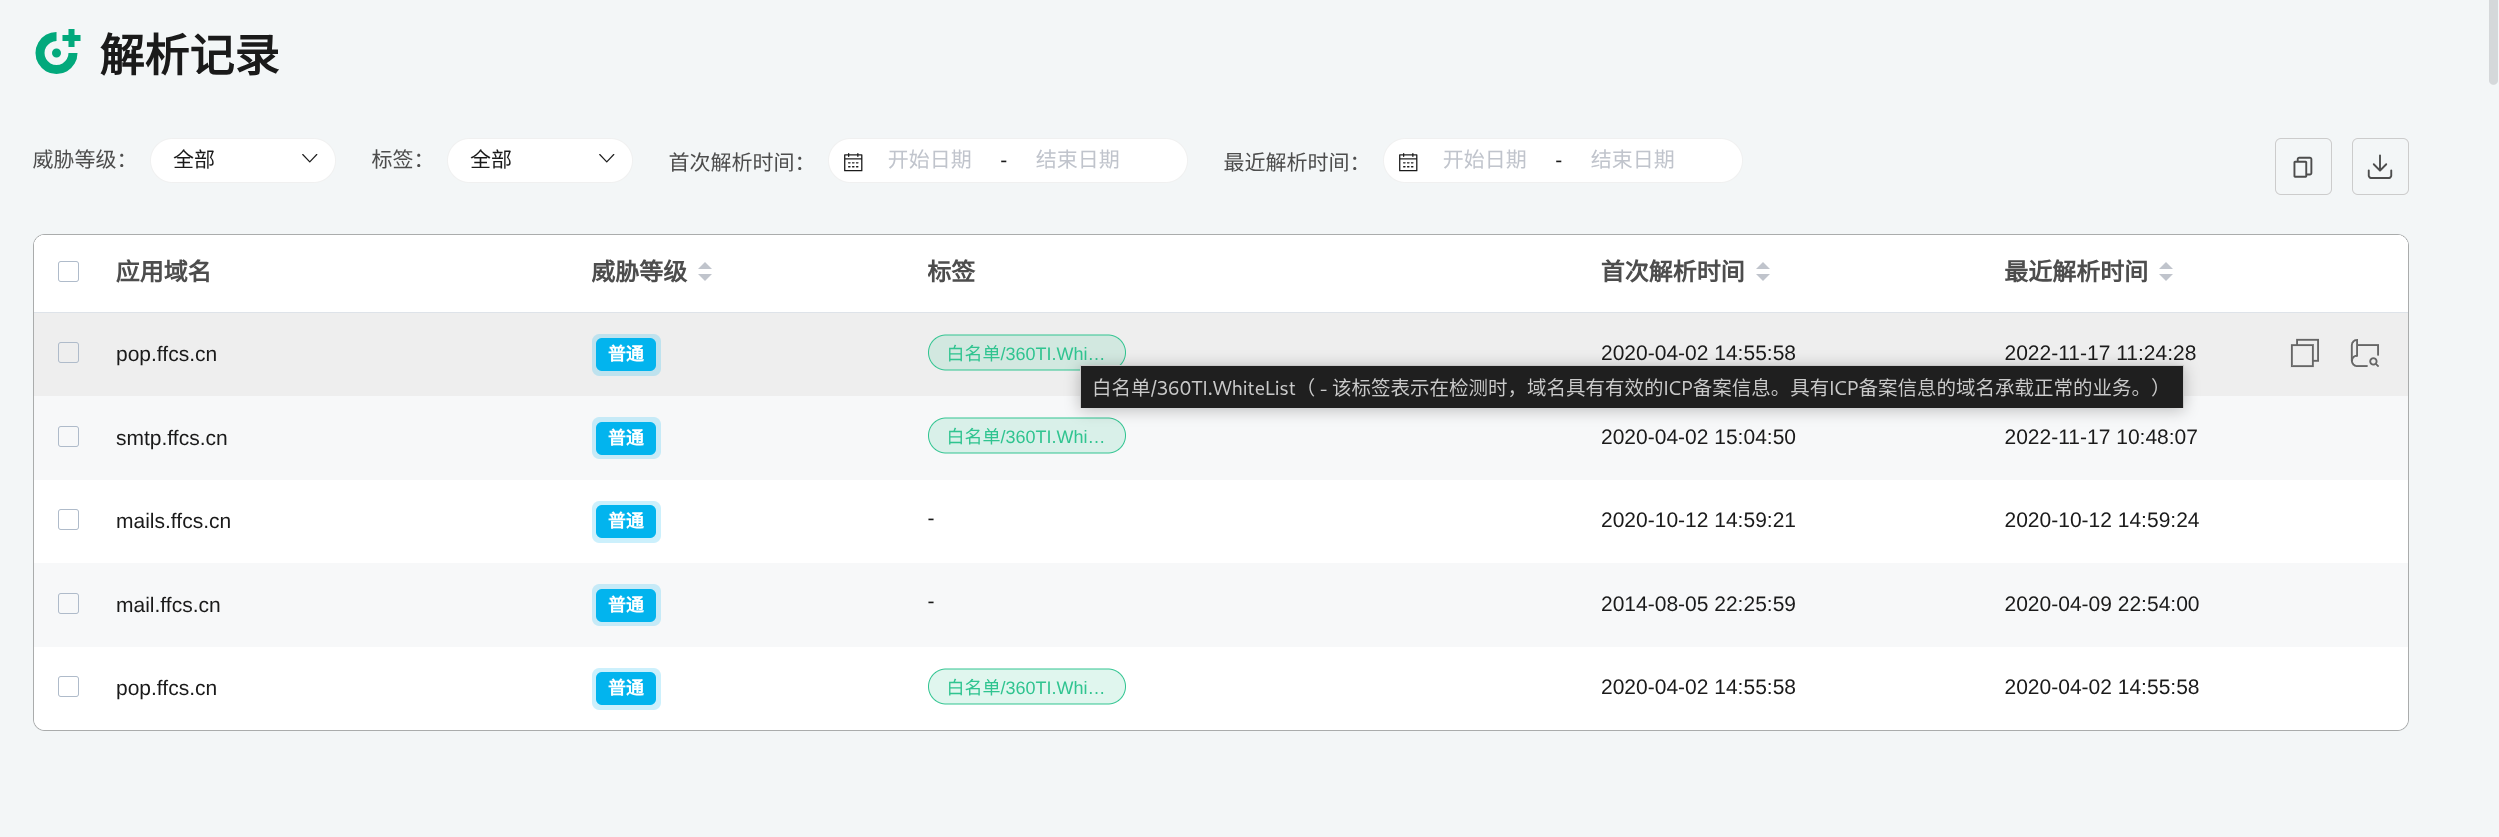Check the pop.ffcs.cn row dated 2020-04-02 14:55:58
Viewport: 2499px width, 837px height.
68,687
